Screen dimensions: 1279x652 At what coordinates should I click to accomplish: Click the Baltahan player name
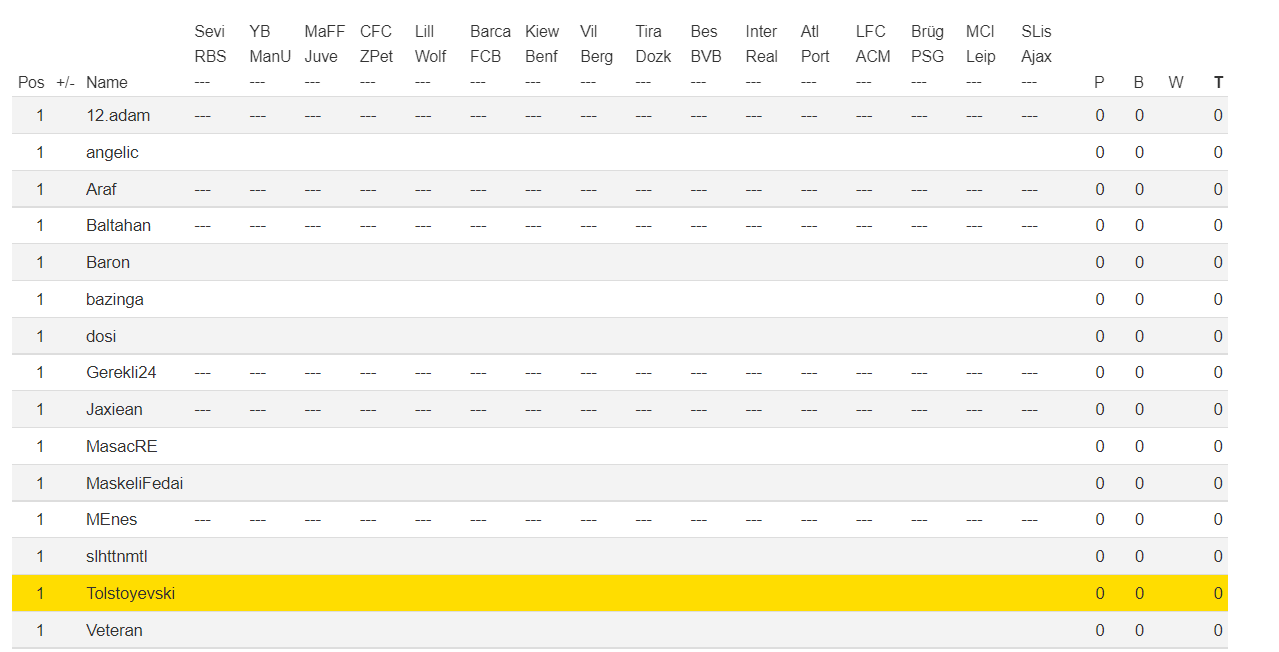(x=118, y=226)
